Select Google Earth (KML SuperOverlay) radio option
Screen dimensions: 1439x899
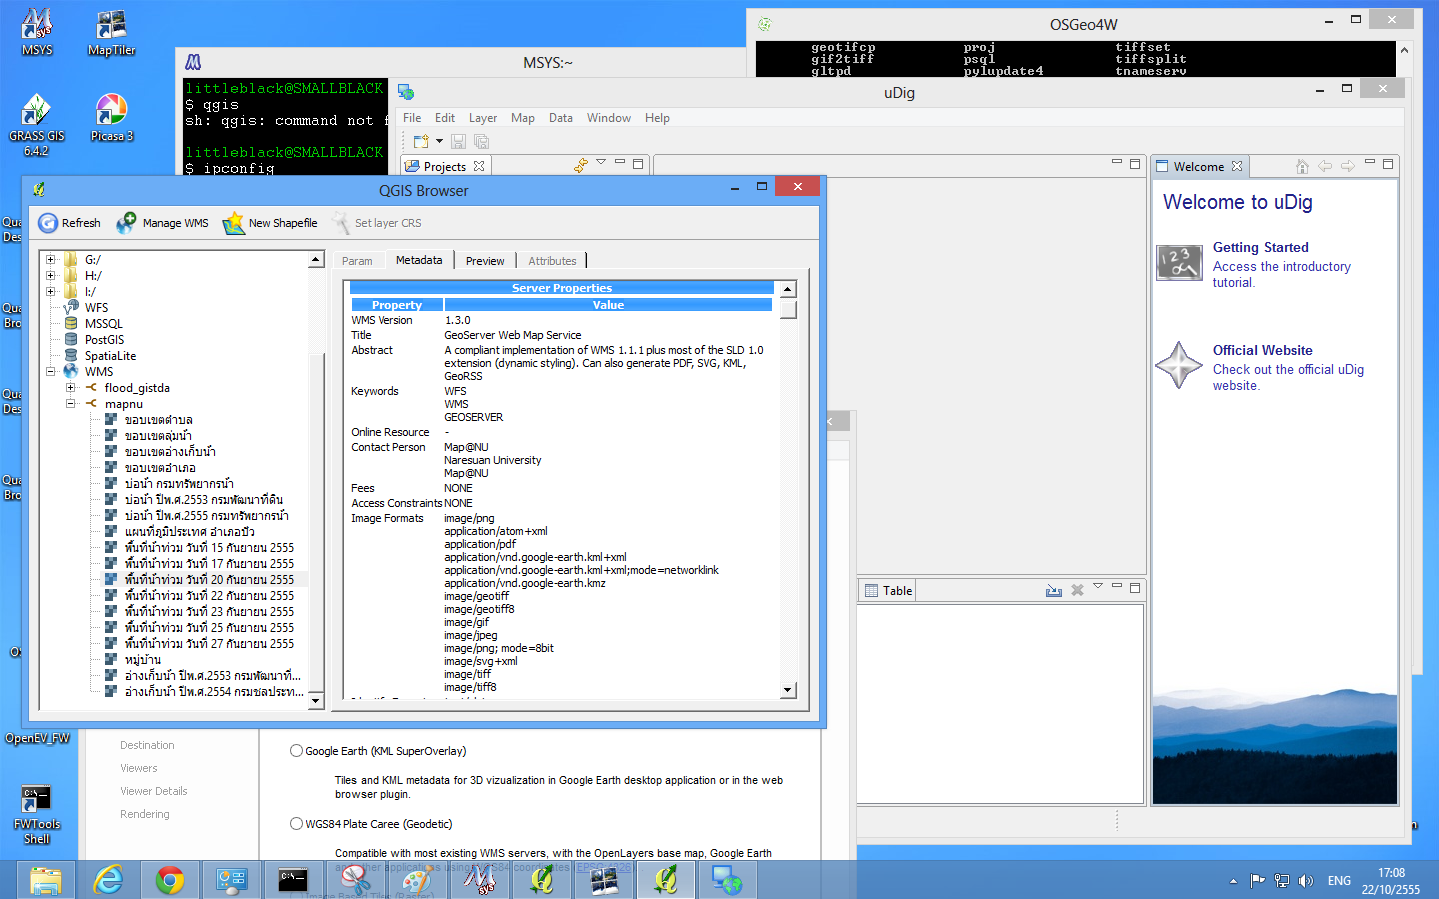coord(296,751)
